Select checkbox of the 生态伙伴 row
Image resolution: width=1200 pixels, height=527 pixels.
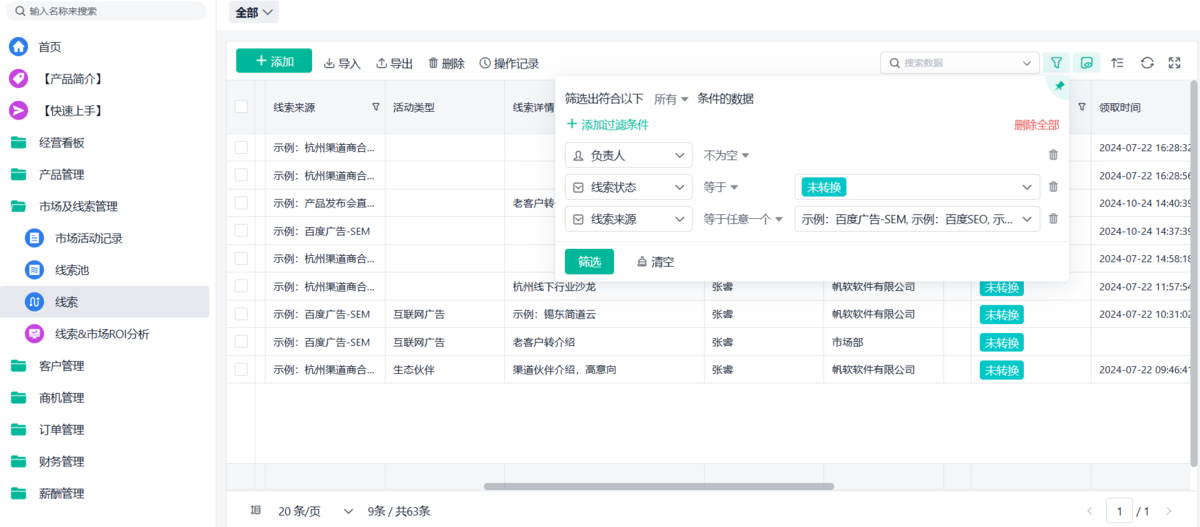(x=241, y=370)
